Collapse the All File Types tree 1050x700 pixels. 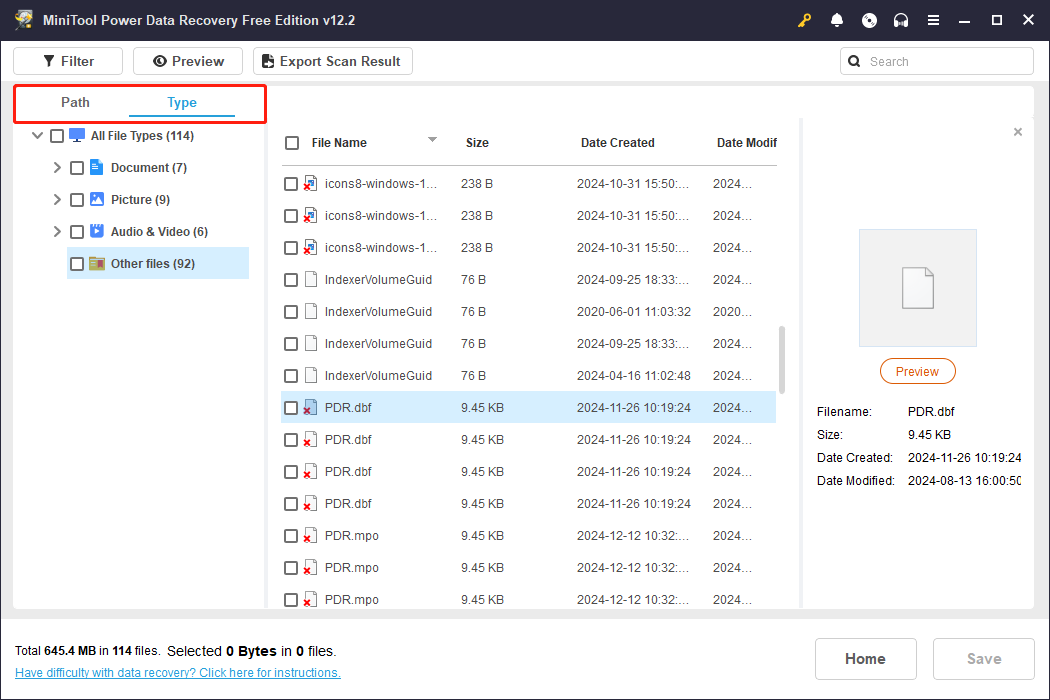click(38, 135)
